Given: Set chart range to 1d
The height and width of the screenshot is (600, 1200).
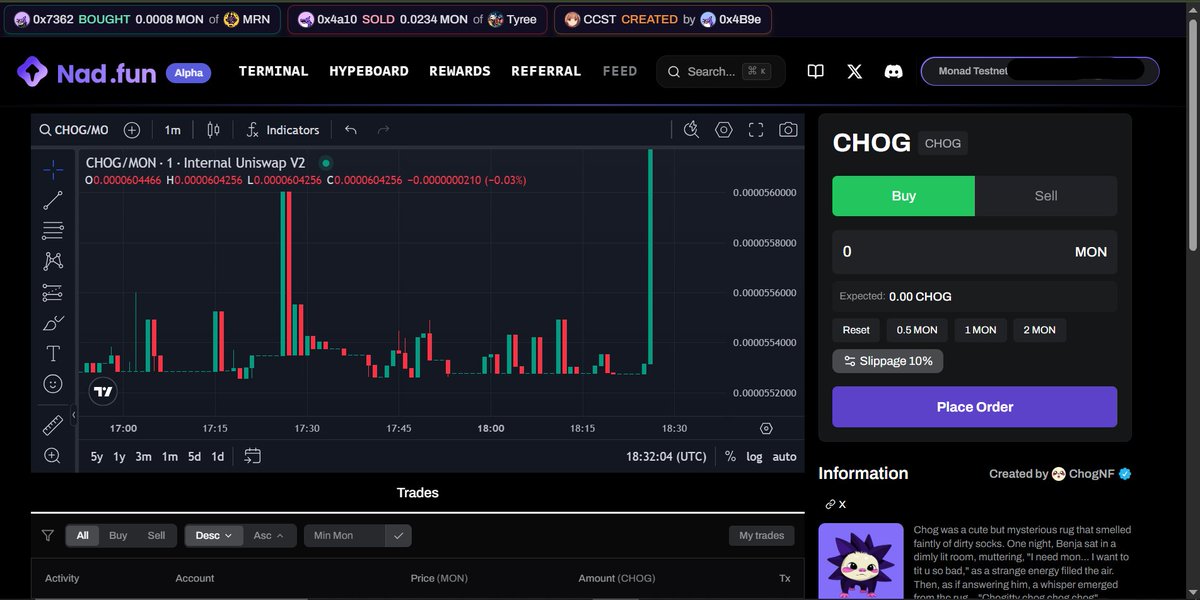Looking at the screenshot, I should pyautogui.click(x=217, y=456).
